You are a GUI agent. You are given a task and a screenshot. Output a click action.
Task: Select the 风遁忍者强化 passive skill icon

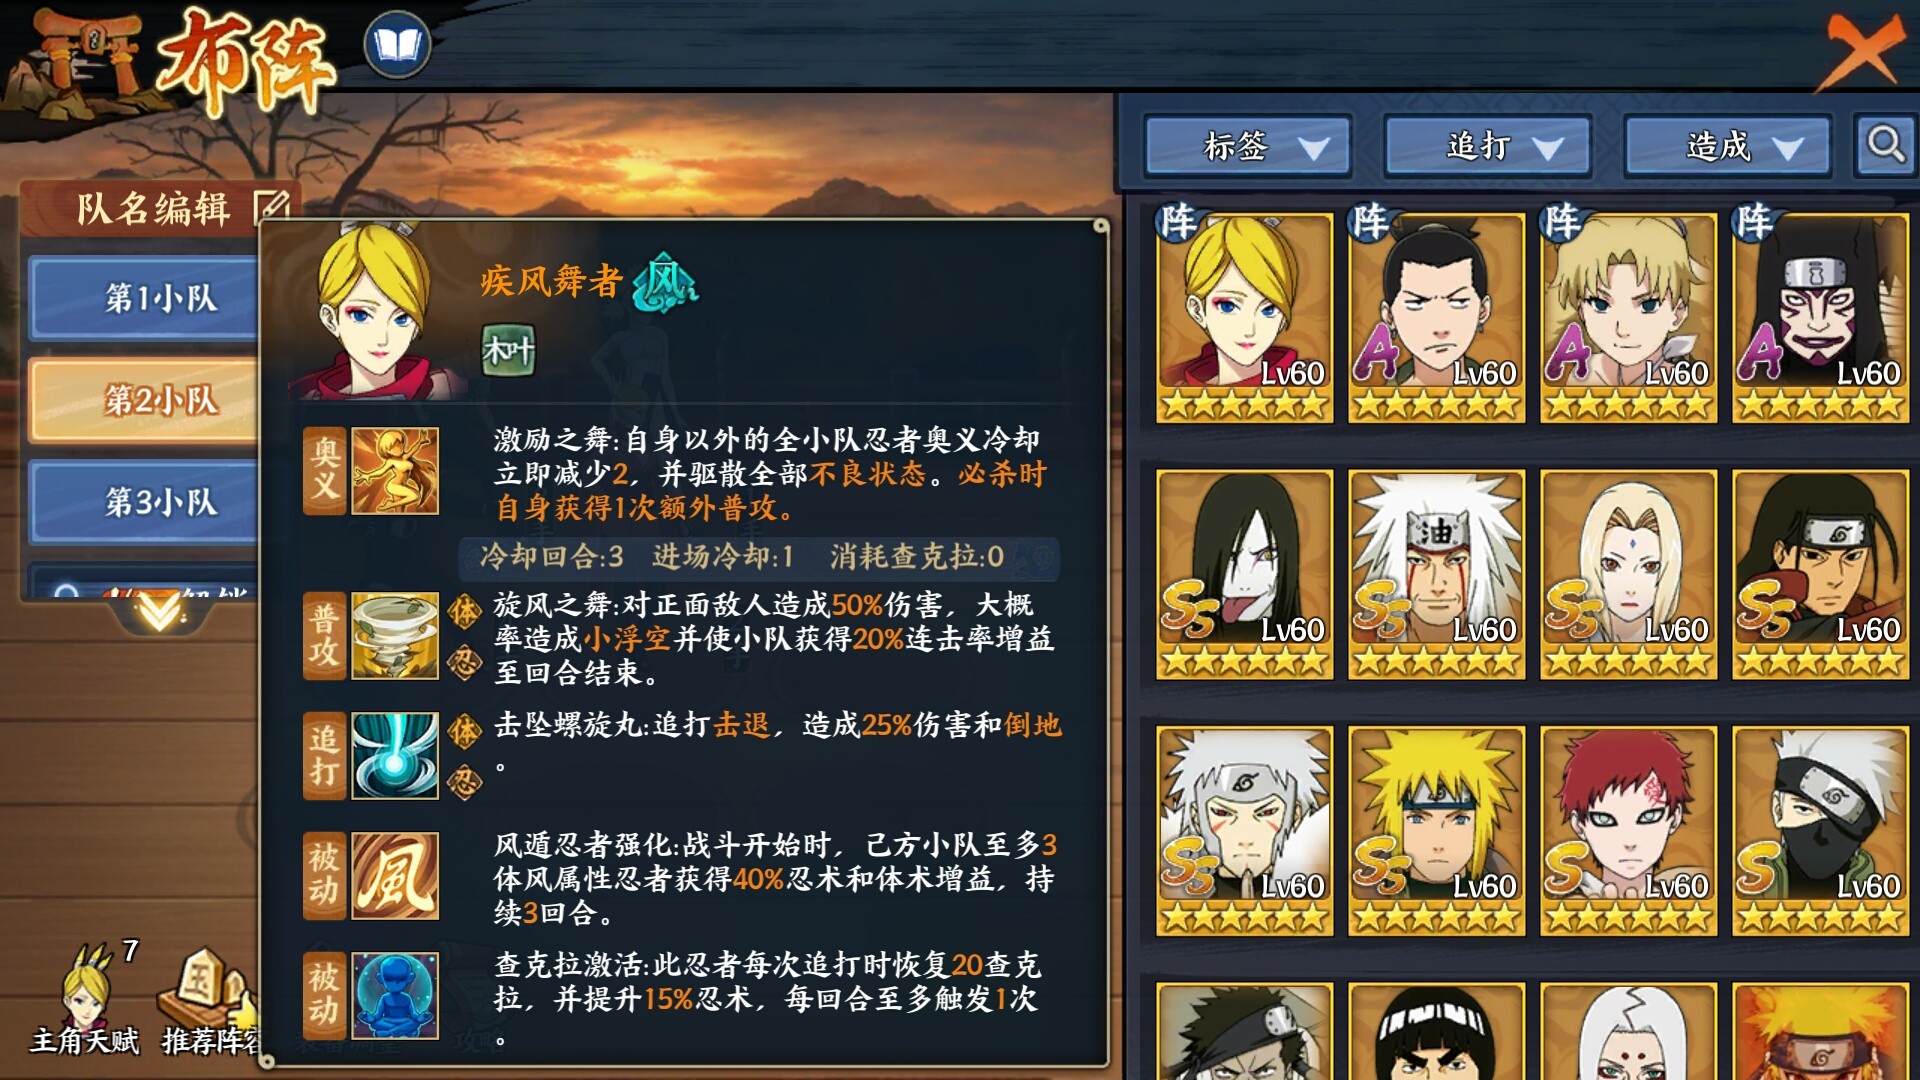point(395,875)
